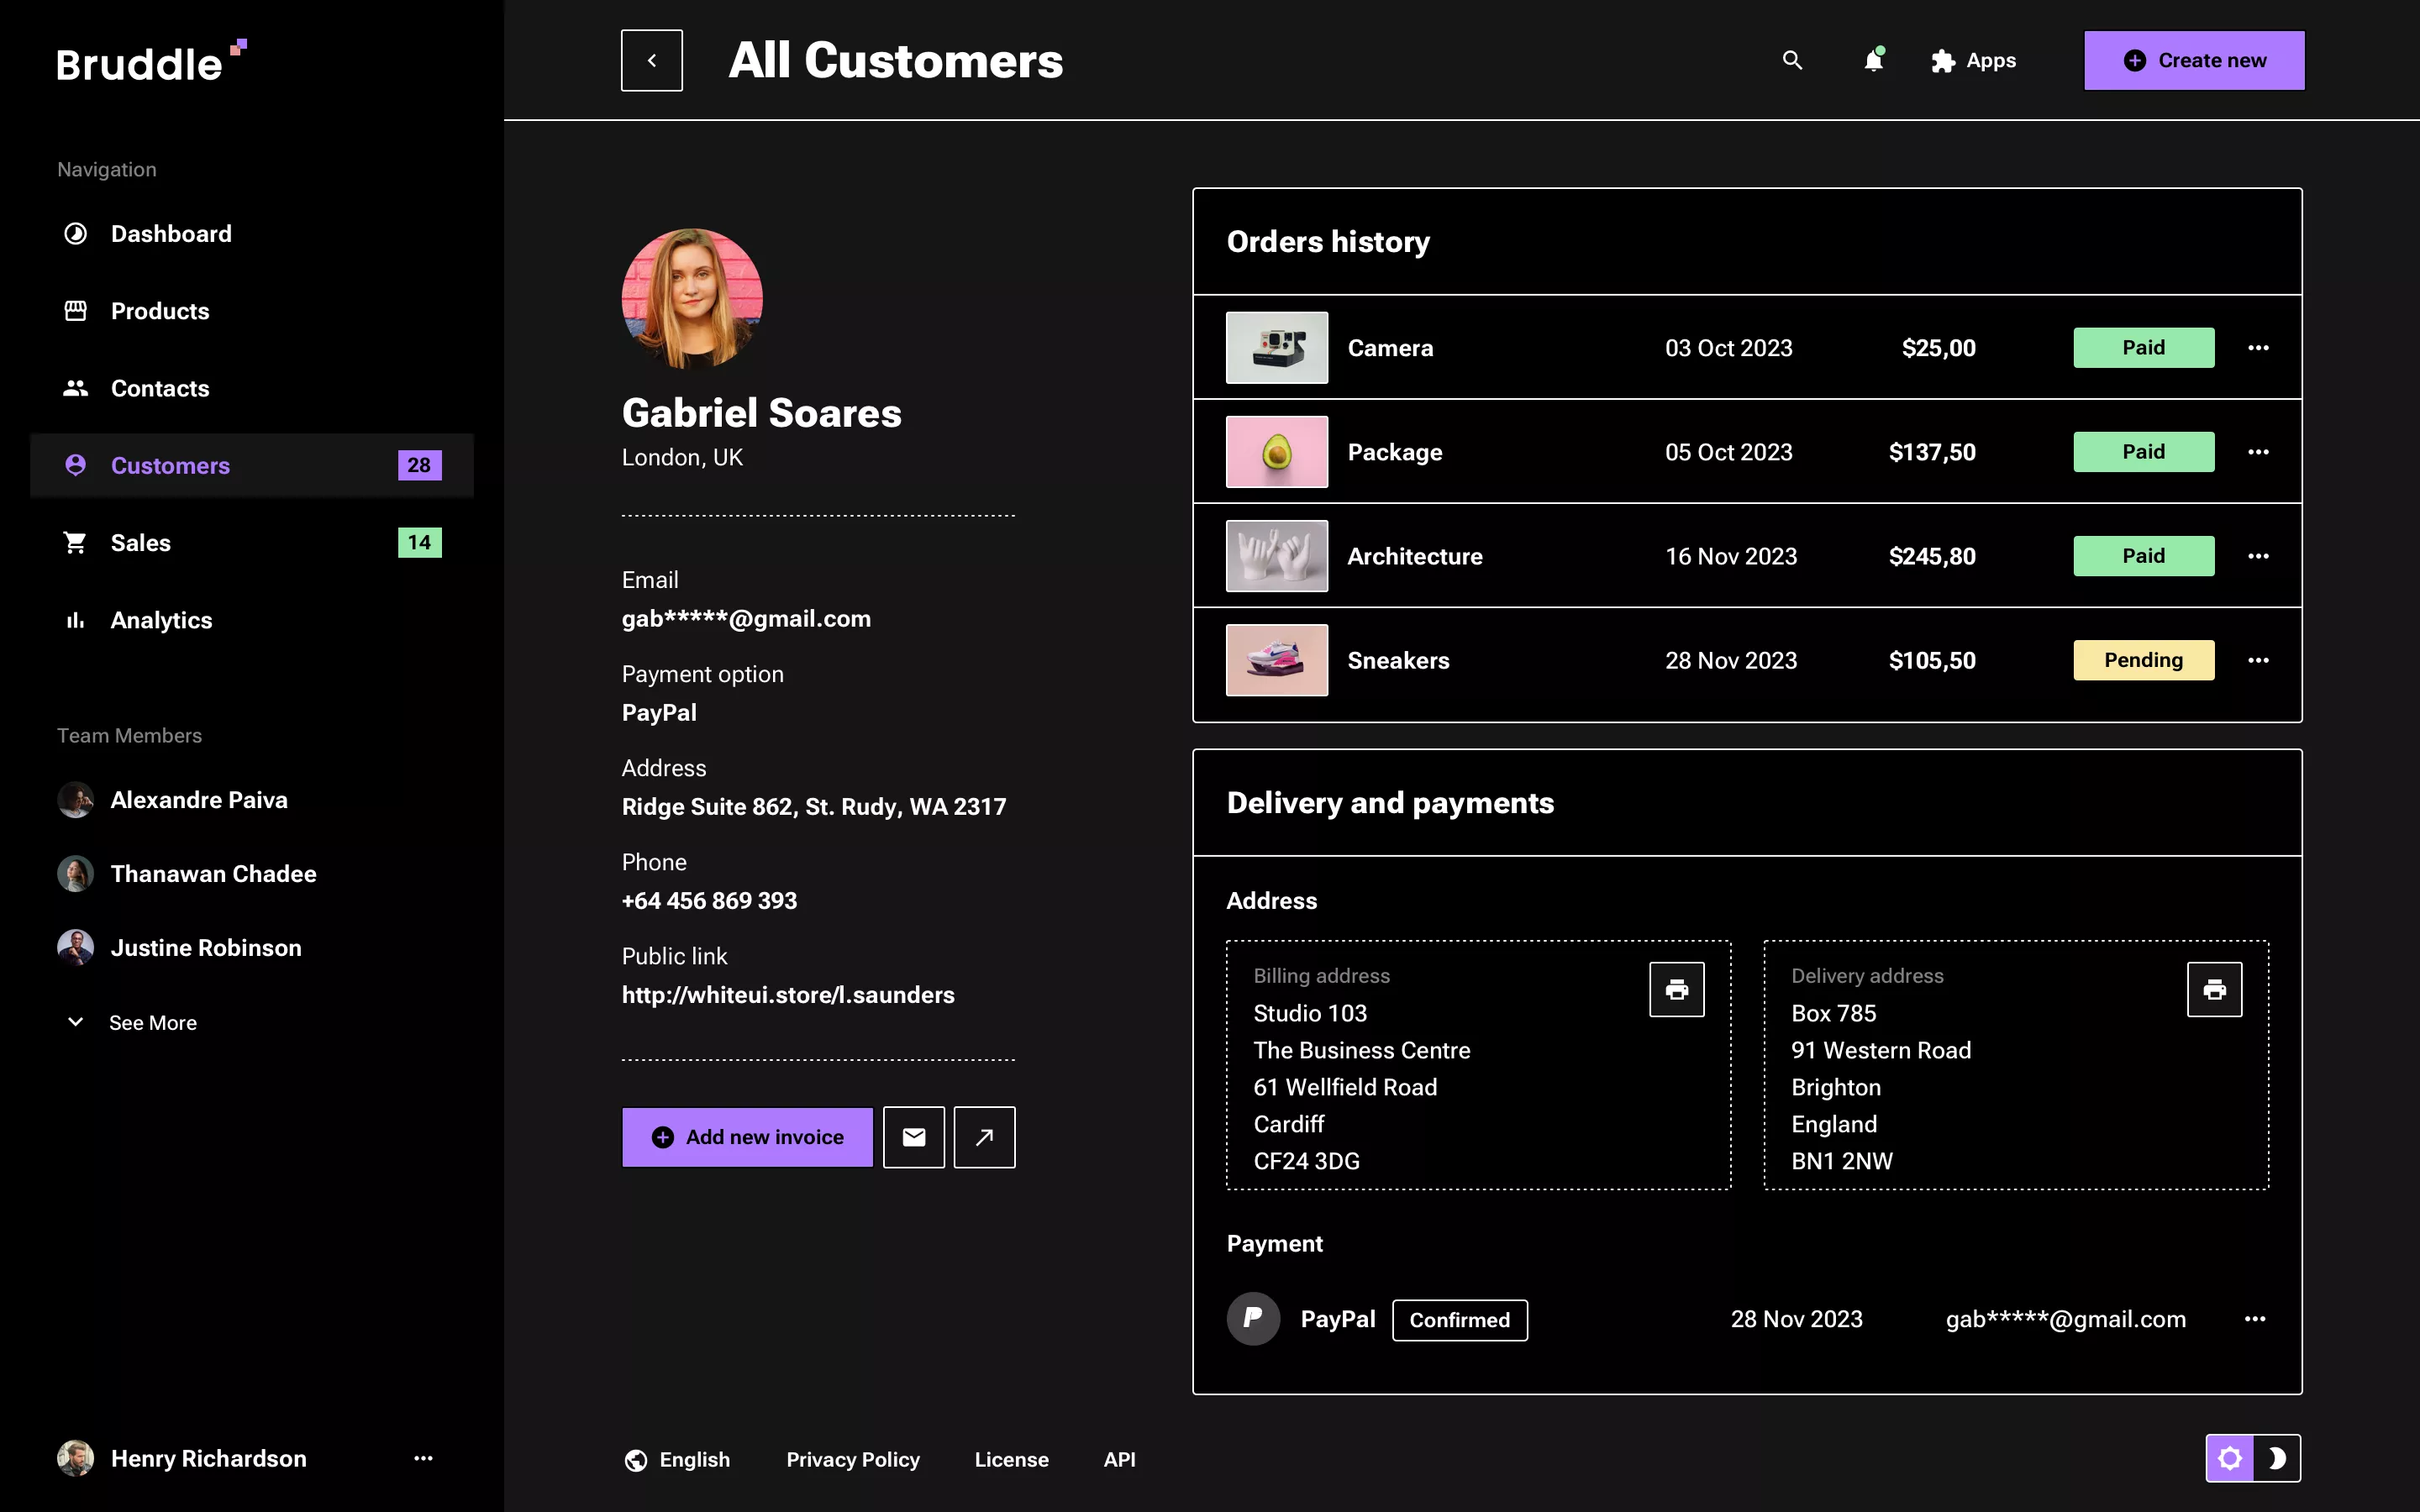Open the search icon in the top bar
The width and height of the screenshot is (2420, 1512).
pos(1791,60)
